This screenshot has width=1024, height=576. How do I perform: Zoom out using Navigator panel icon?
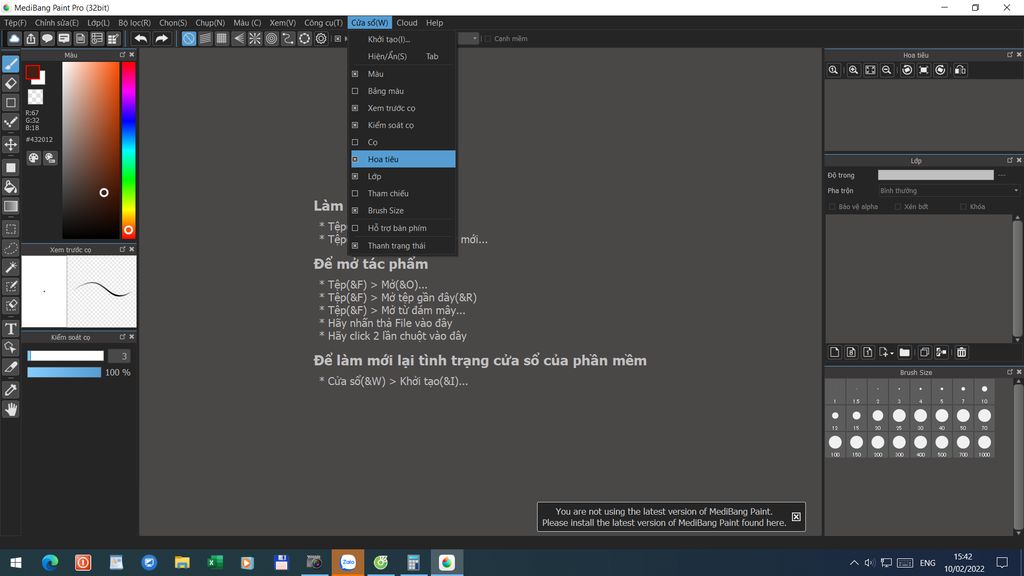coord(887,70)
